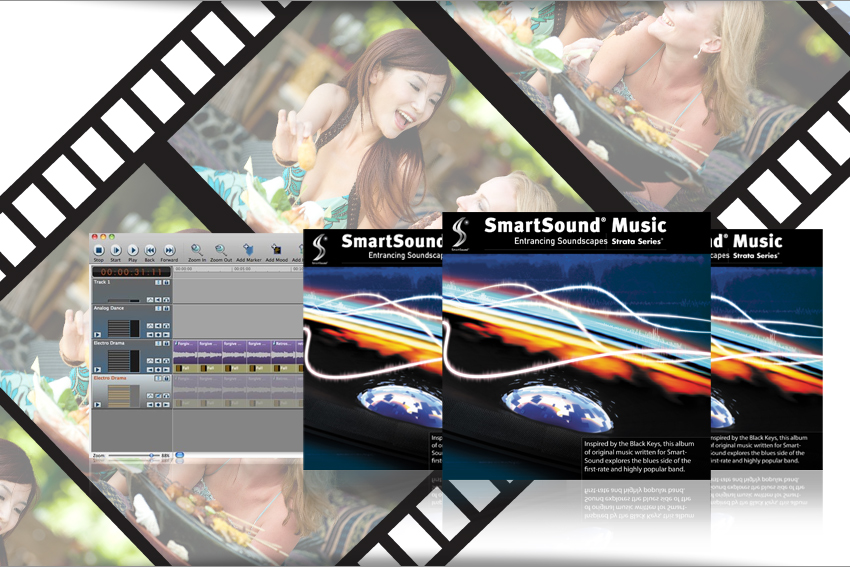Click center variation dot on red Electro Drama

(158, 404)
